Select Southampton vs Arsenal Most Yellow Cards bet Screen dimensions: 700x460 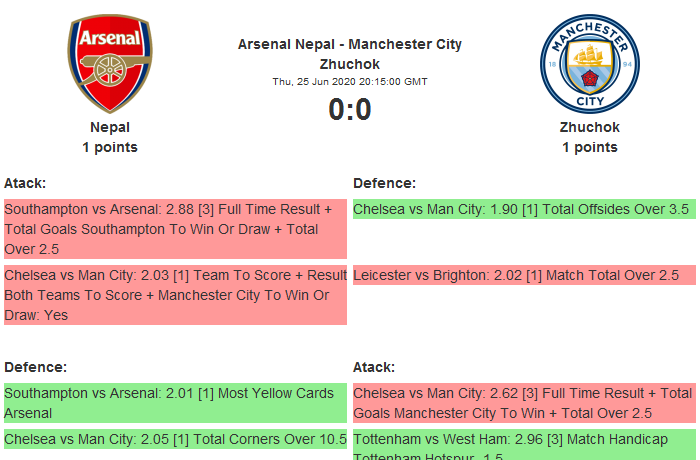175,403
